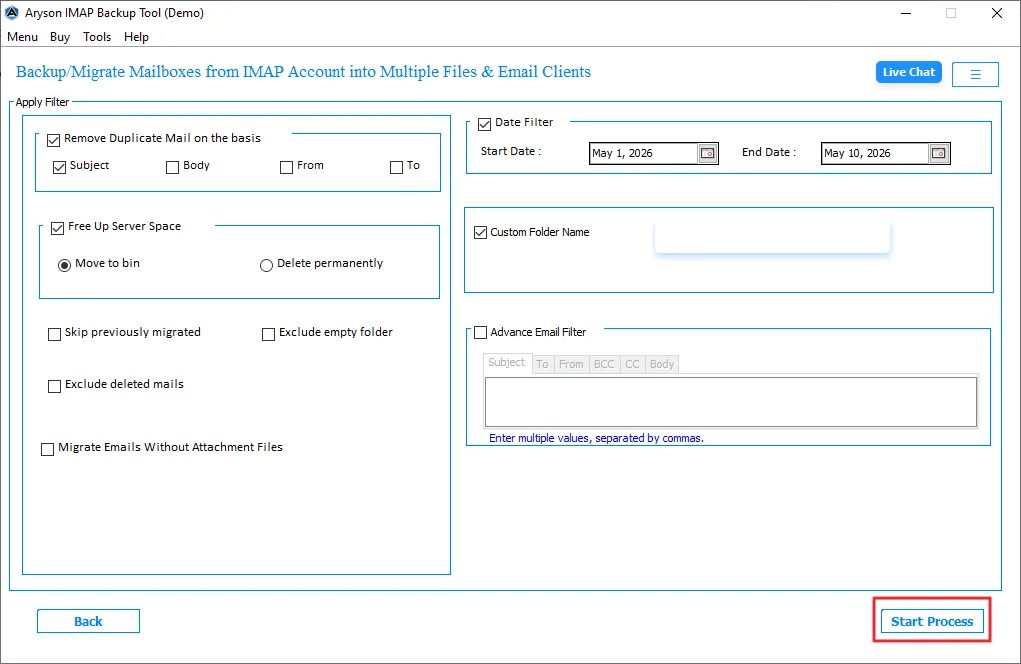
Task: Open the Menu menu
Action: point(22,37)
